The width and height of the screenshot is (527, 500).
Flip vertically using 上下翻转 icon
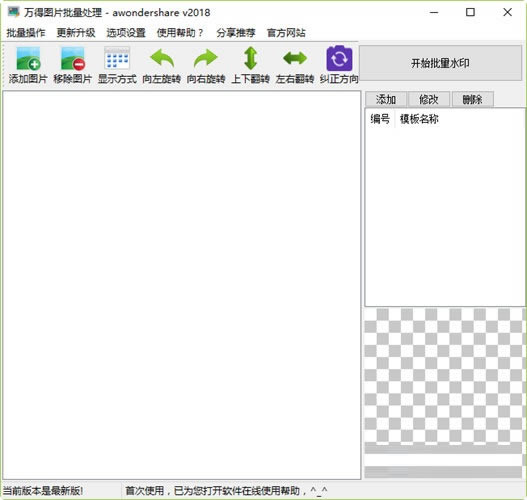click(251, 59)
